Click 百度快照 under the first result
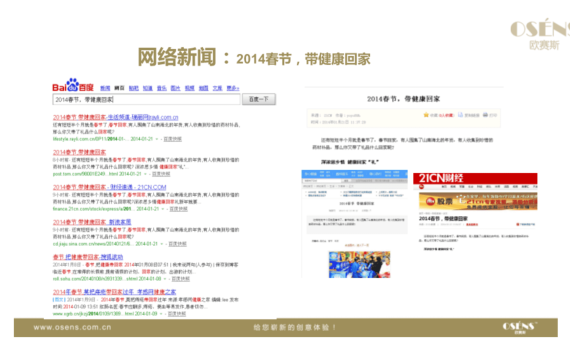570x360 pixels. (x=172, y=139)
